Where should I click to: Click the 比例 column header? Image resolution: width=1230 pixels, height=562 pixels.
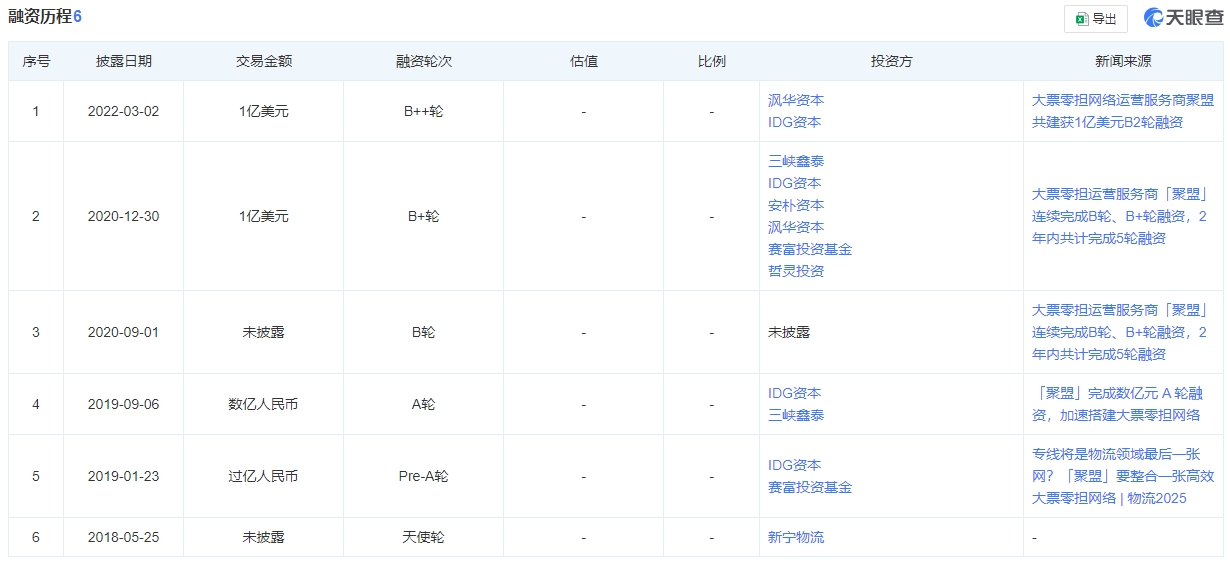(712, 61)
